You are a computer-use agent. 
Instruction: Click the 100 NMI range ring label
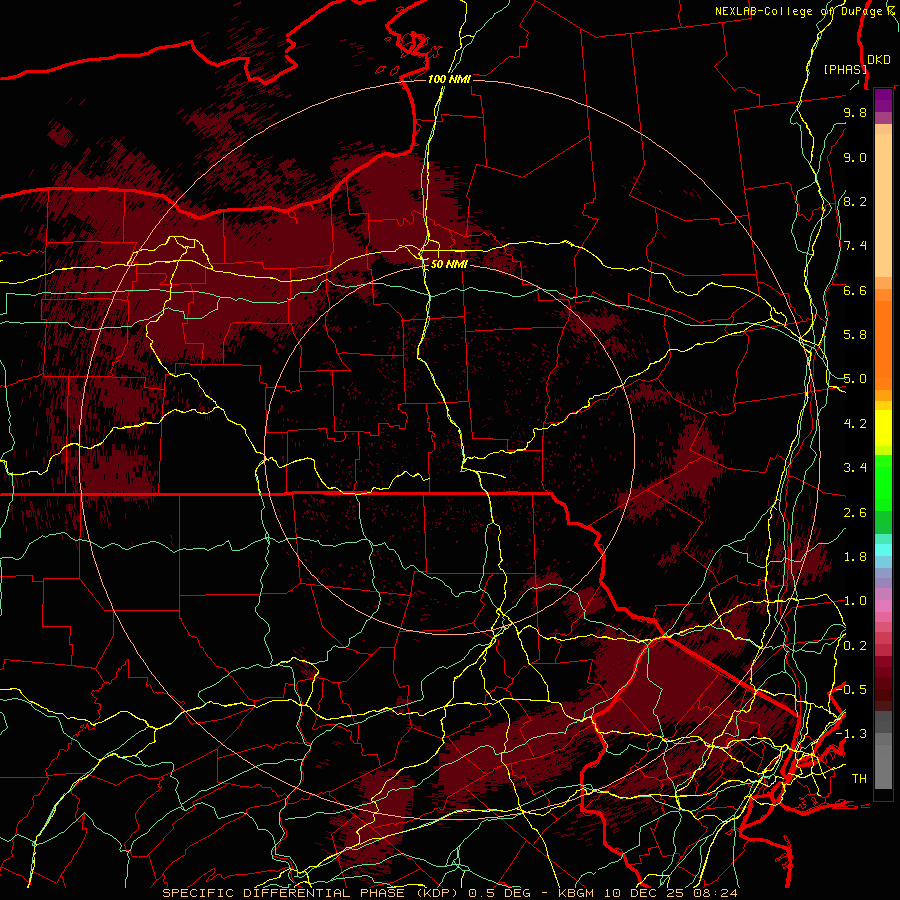pyautogui.click(x=449, y=79)
